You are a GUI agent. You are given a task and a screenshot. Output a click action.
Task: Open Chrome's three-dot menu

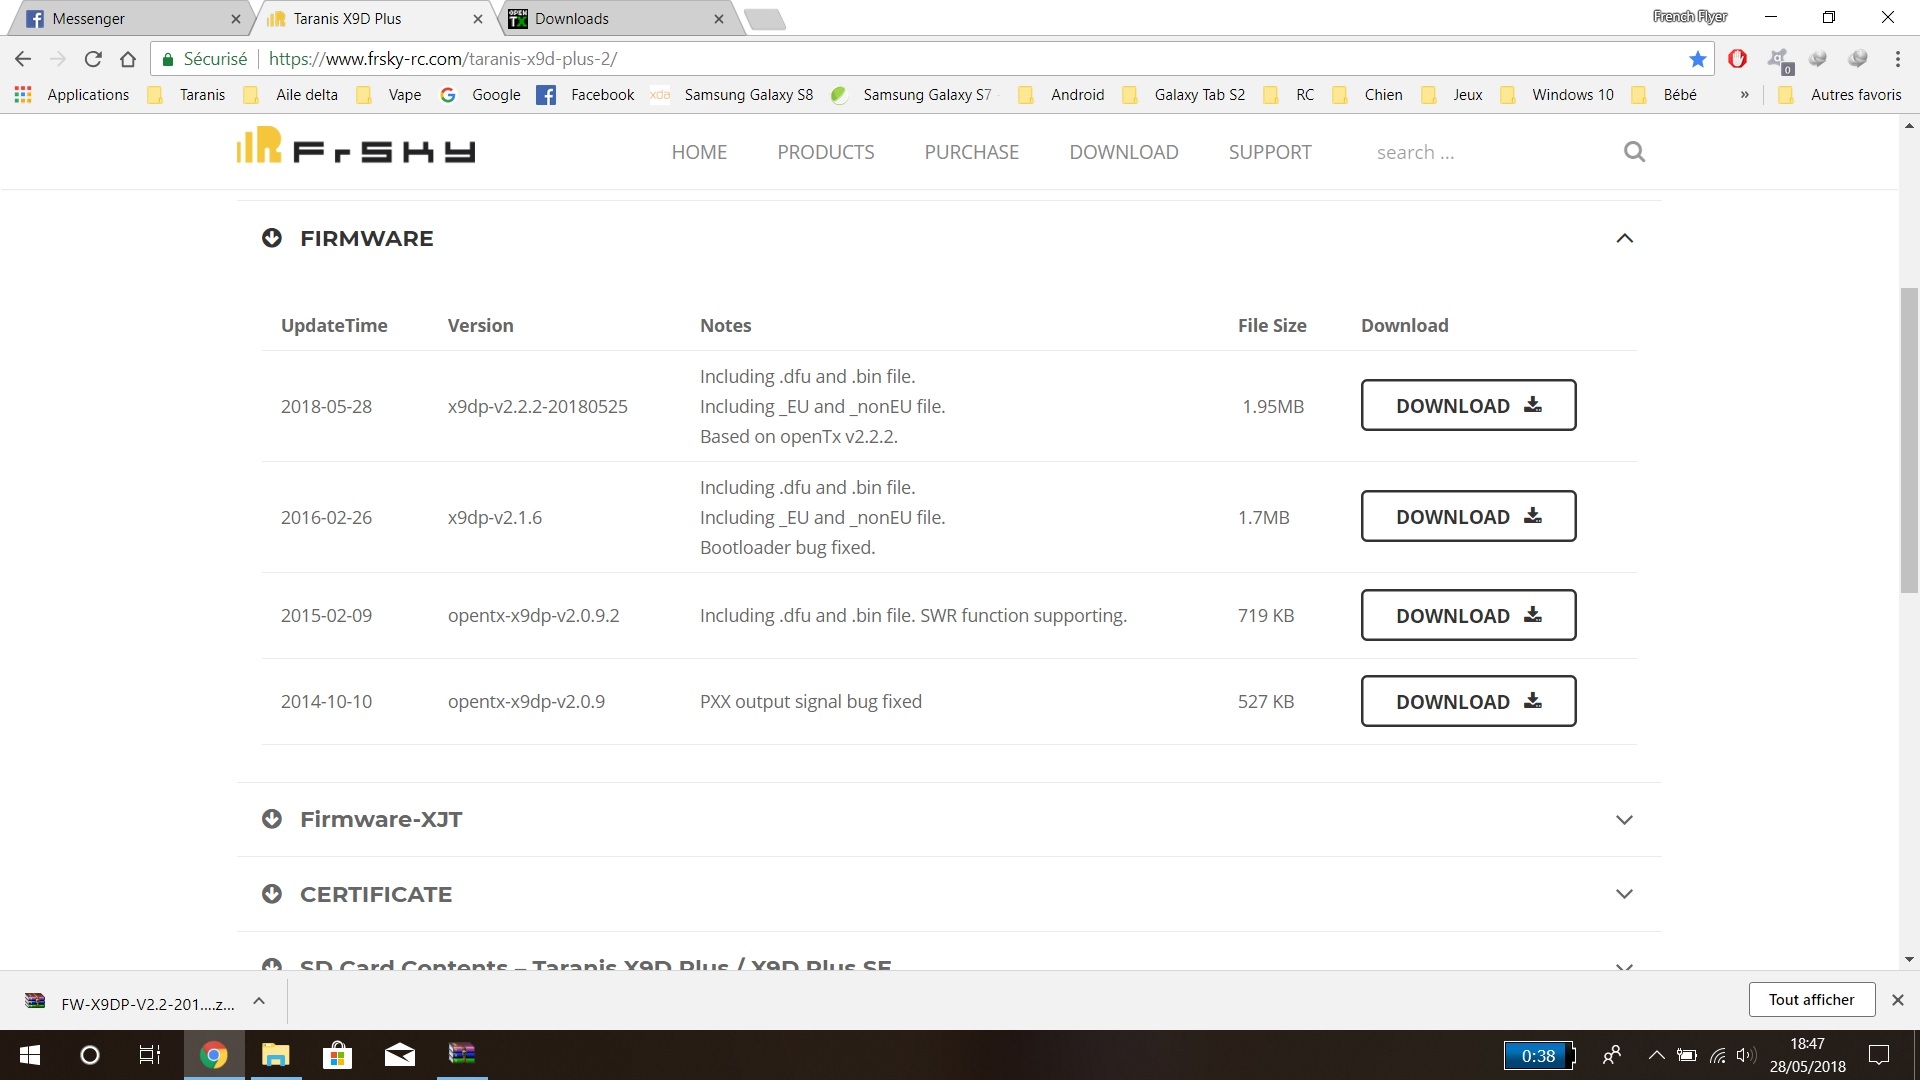1897,59
